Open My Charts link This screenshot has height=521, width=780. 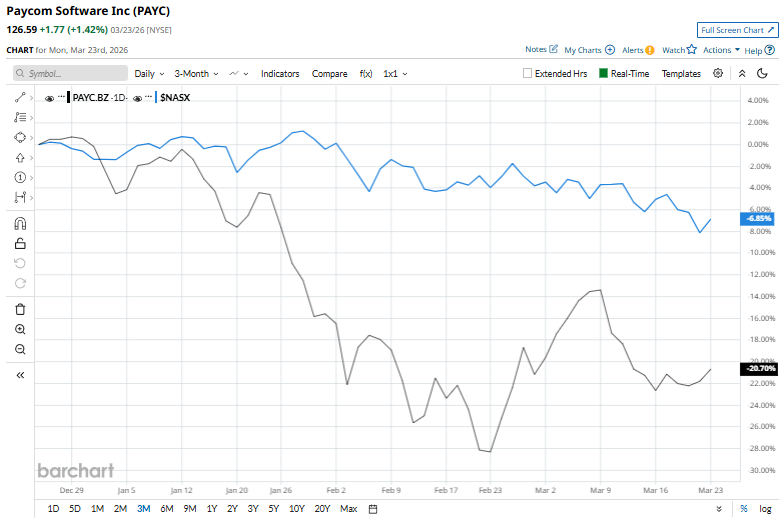pos(589,50)
